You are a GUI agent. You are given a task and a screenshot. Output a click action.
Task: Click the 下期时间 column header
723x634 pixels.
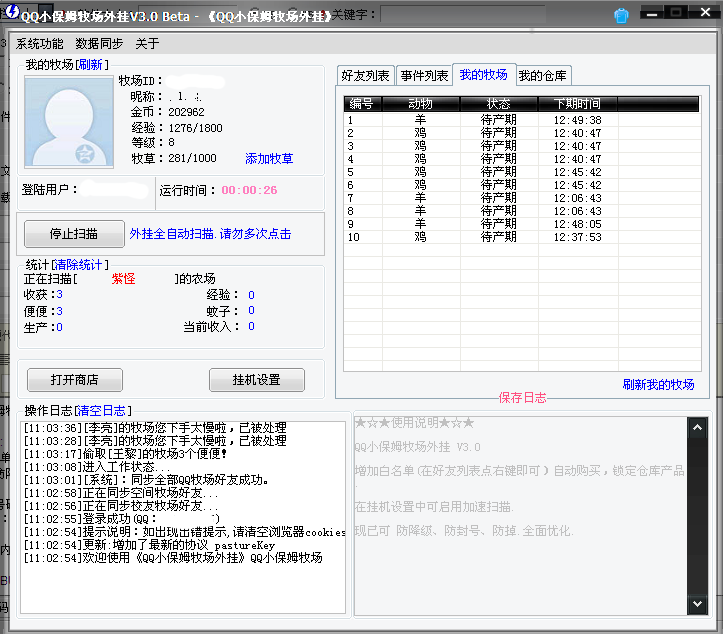pyautogui.click(x=578, y=104)
